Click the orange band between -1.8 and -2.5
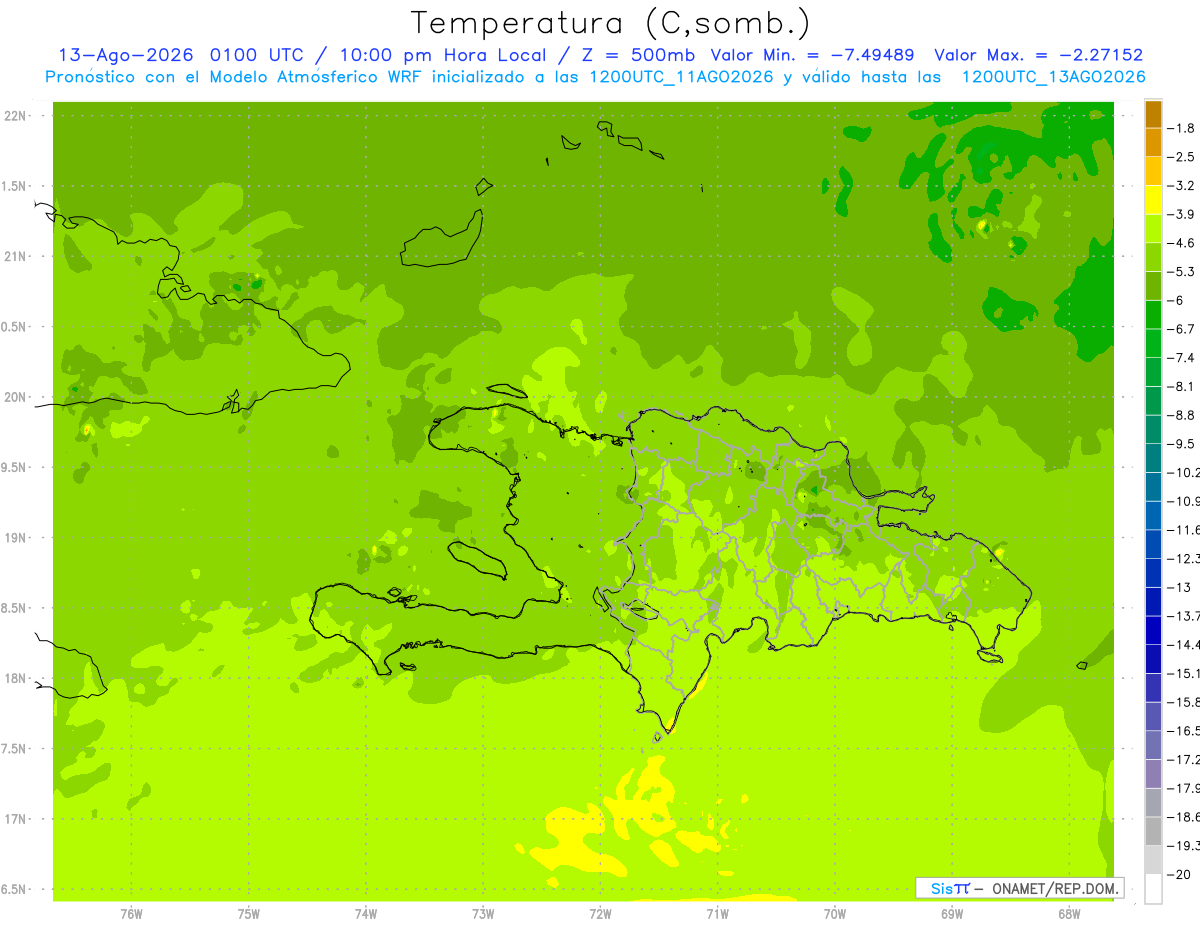This screenshot has width=1200, height=927. 1153,143
